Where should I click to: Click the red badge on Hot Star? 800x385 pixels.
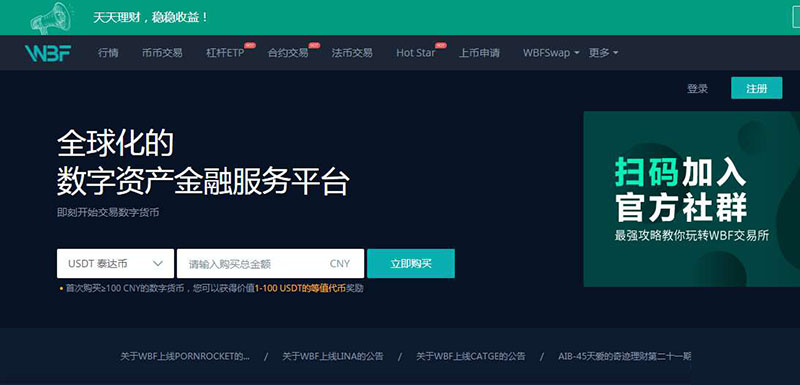click(x=441, y=45)
